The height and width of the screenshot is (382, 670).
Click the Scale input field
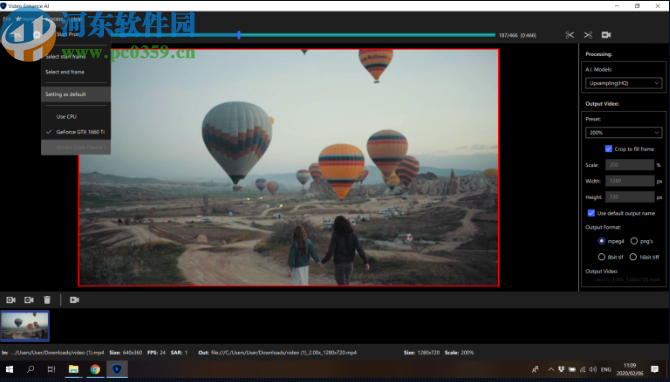pos(629,165)
